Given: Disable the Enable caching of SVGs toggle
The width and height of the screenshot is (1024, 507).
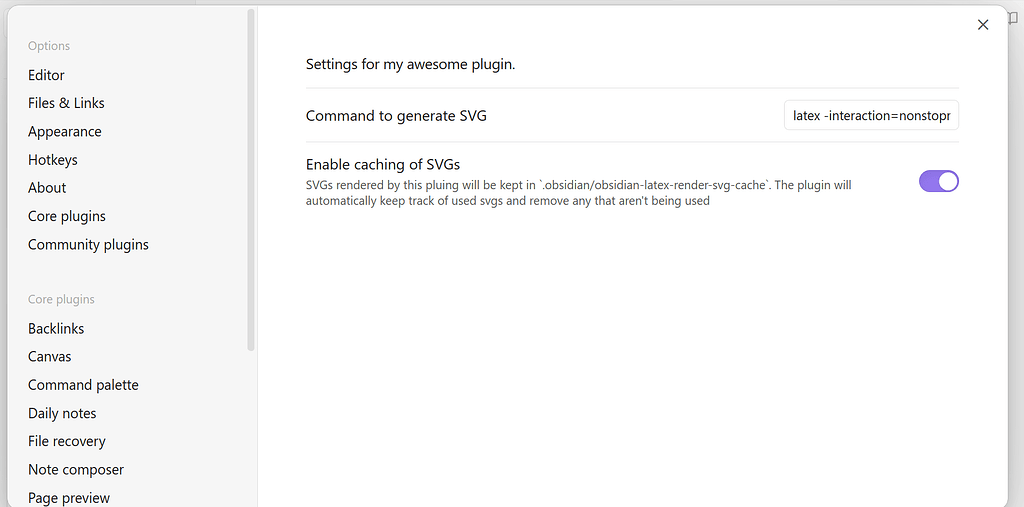Looking at the screenshot, I should 938,181.
